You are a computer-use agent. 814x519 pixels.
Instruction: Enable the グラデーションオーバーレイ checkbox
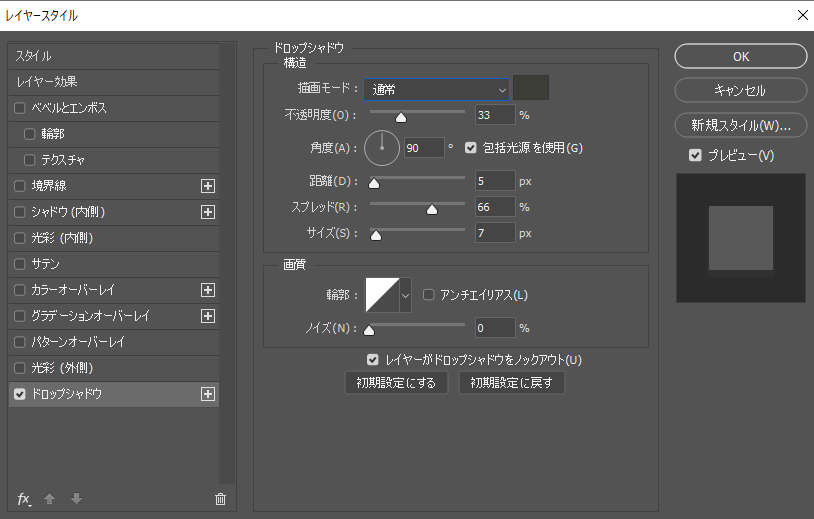tap(20, 316)
